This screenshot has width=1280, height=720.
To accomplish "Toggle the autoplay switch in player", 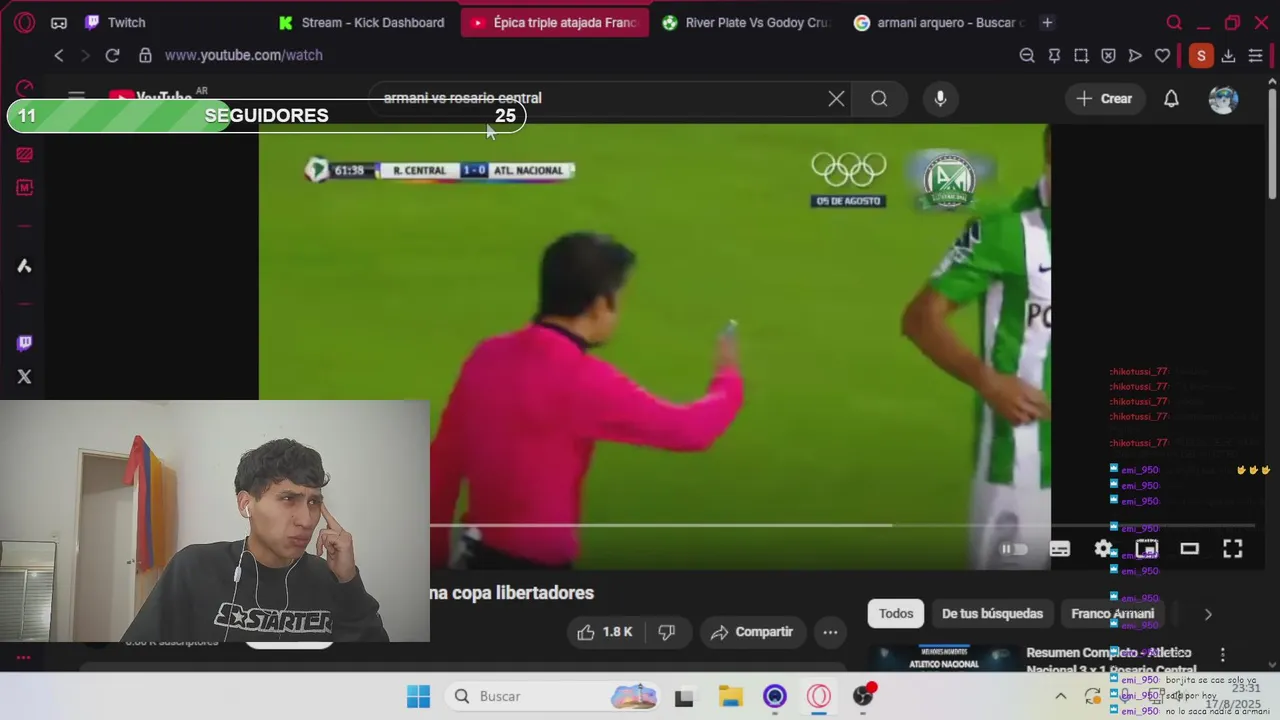I will pos(1013,548).
